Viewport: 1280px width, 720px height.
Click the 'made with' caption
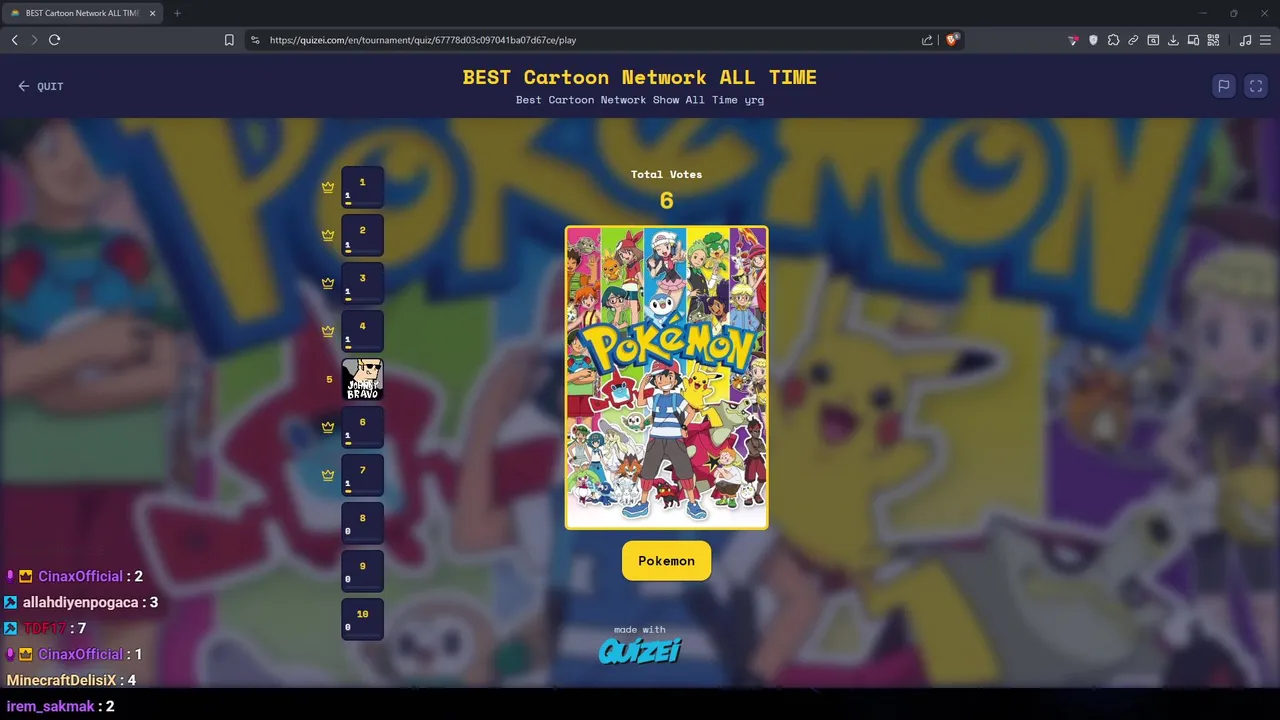(x=640, y=630)
